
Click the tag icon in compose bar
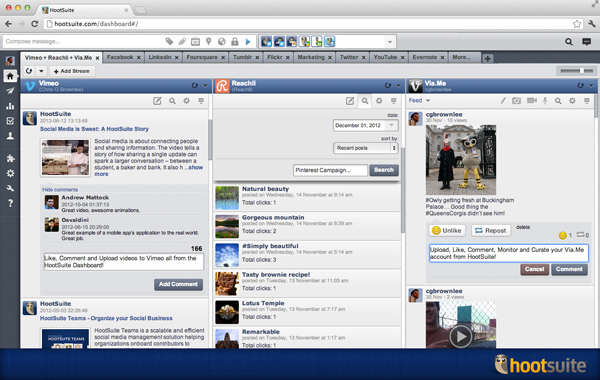click(x=169, y=41)
